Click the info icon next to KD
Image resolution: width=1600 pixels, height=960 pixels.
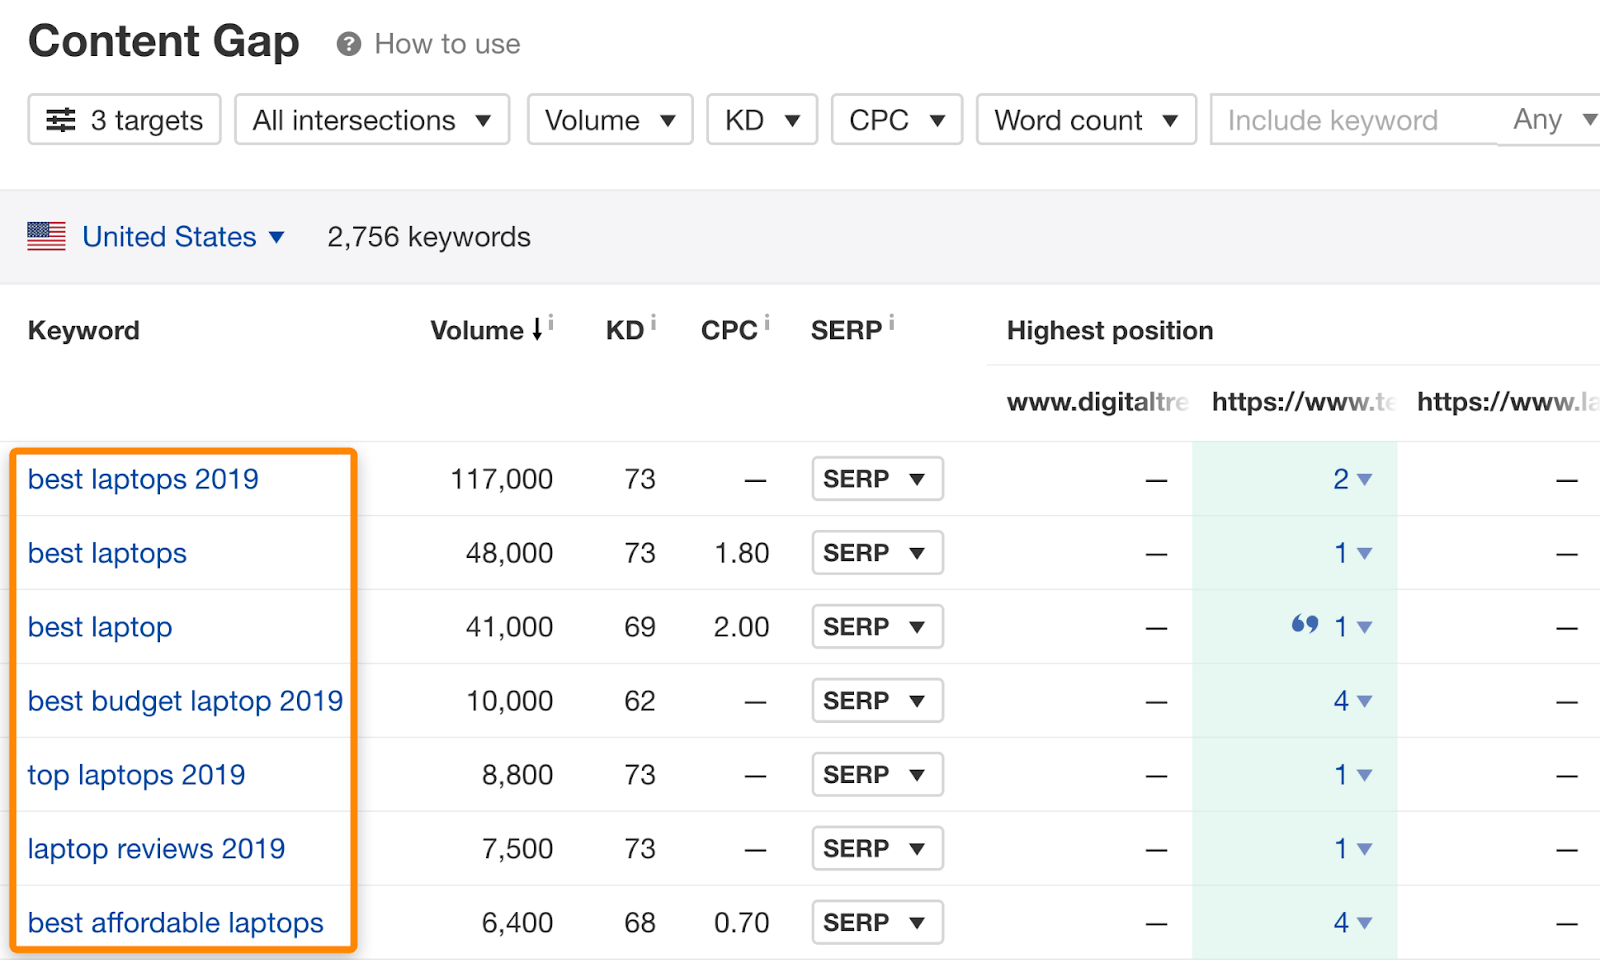[653, 323]
